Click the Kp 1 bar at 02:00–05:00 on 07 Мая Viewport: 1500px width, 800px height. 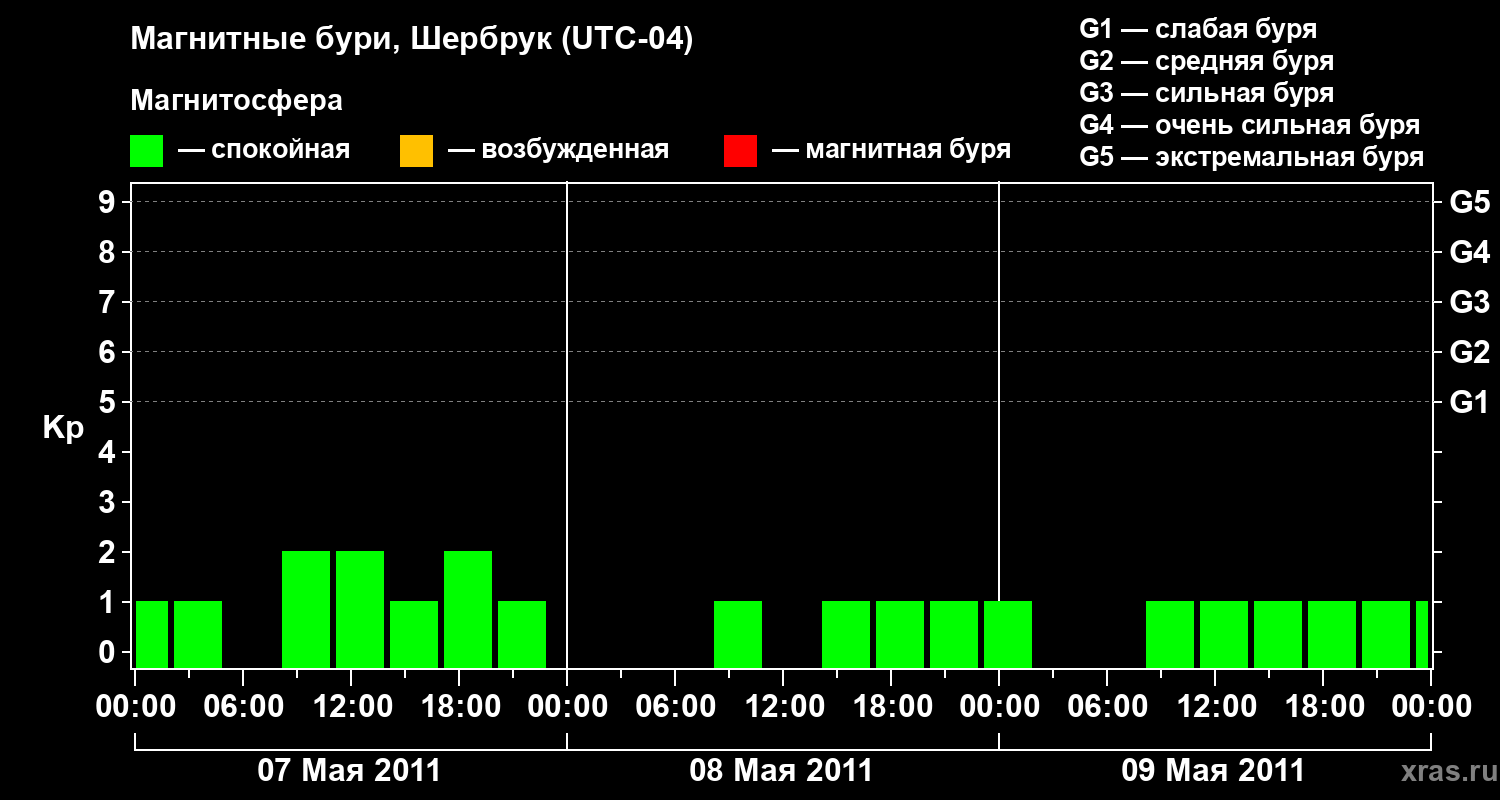point(198,634)
